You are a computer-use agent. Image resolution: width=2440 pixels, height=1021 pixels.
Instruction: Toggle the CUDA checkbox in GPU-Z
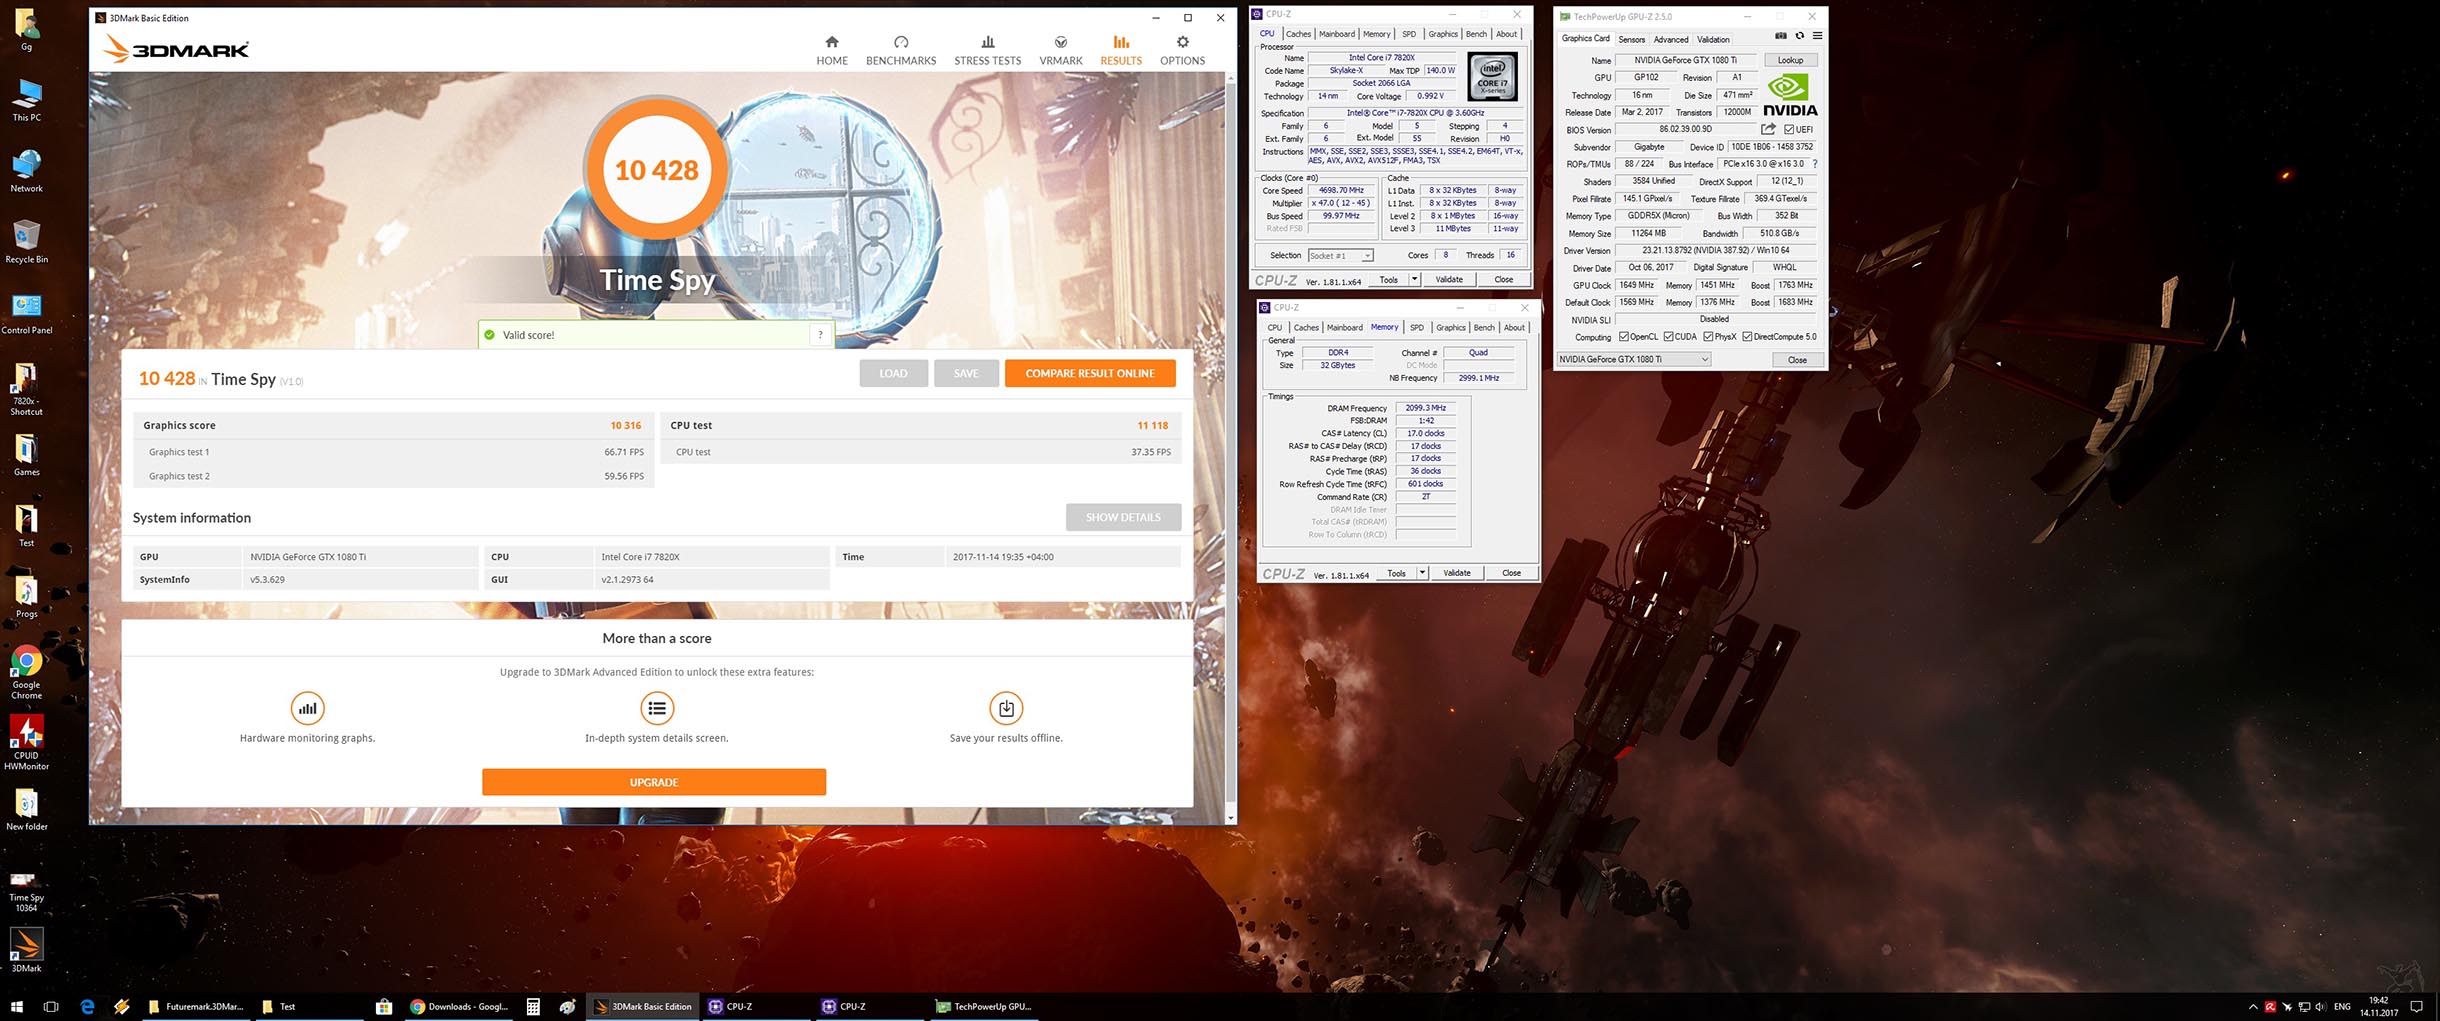point(1668,337)
